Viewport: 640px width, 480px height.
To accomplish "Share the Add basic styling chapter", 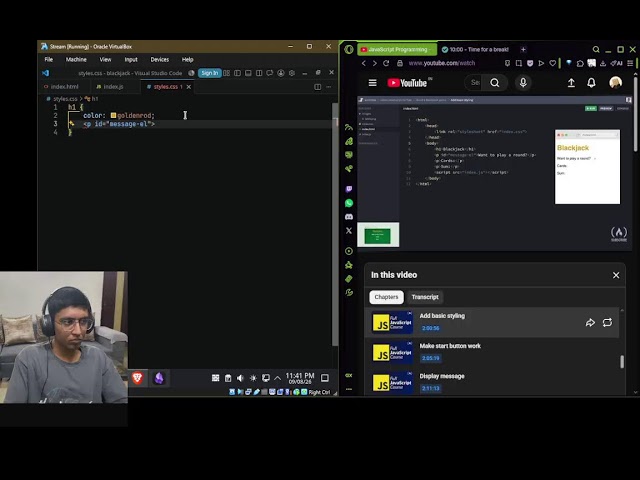I will 590,323.
